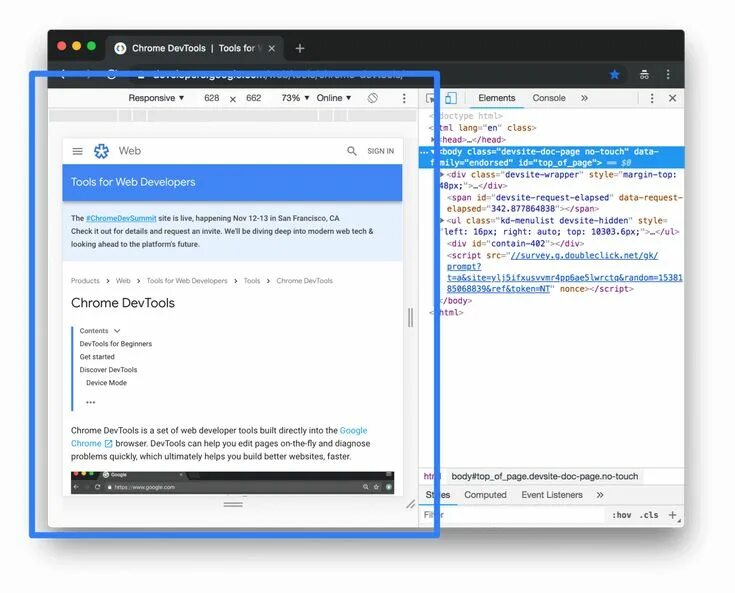Toggle the device toolbar icon
The width and height of the screenshot is (735, 593).
[x=450, y=98]
